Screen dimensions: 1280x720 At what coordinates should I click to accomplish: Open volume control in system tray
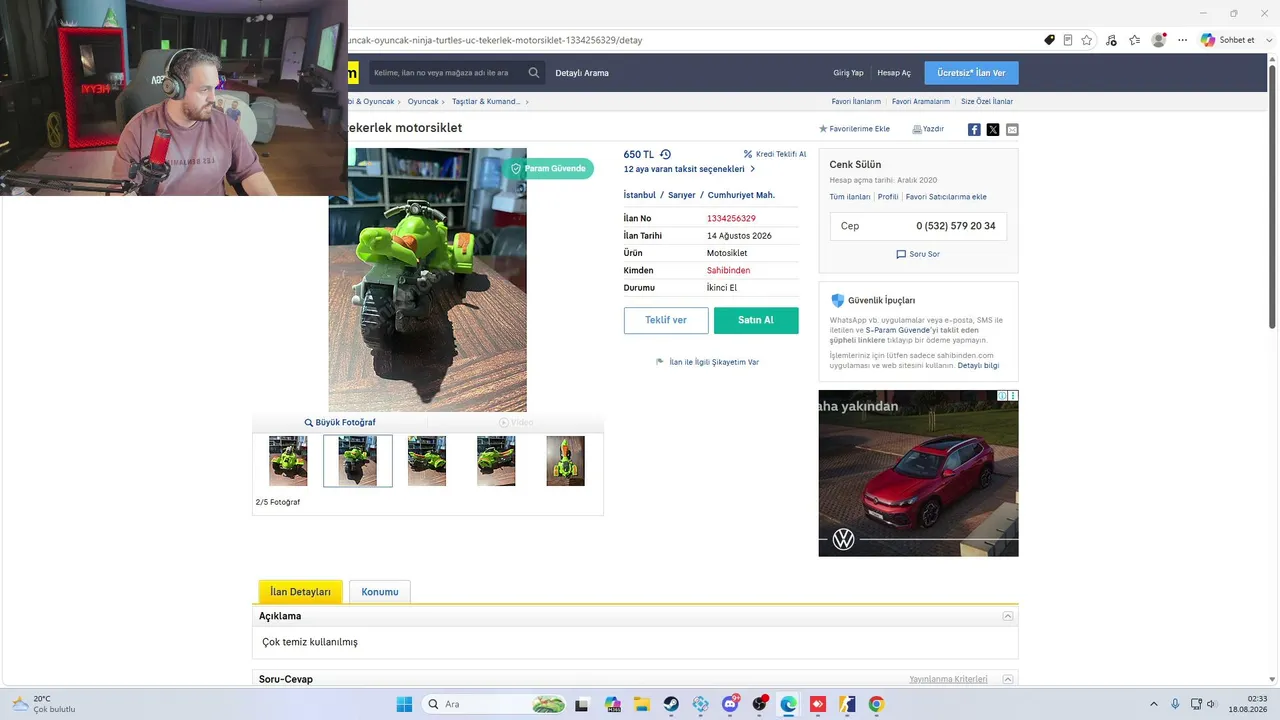point(1211,704)
